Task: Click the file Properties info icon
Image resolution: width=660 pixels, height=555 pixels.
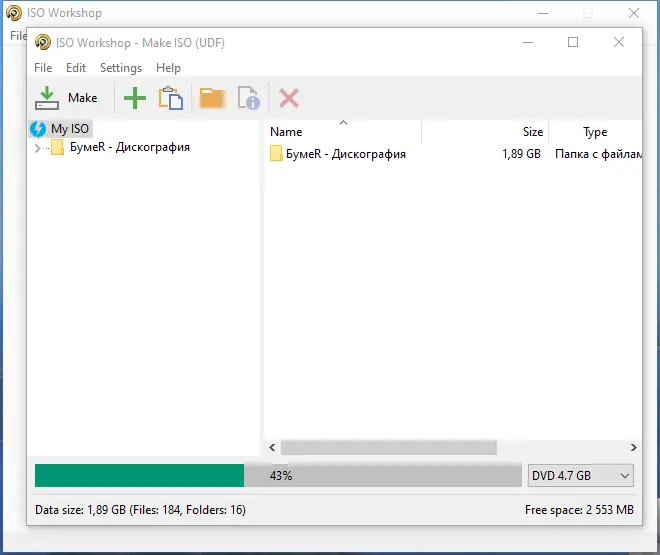Action: [x=249, y=98]
